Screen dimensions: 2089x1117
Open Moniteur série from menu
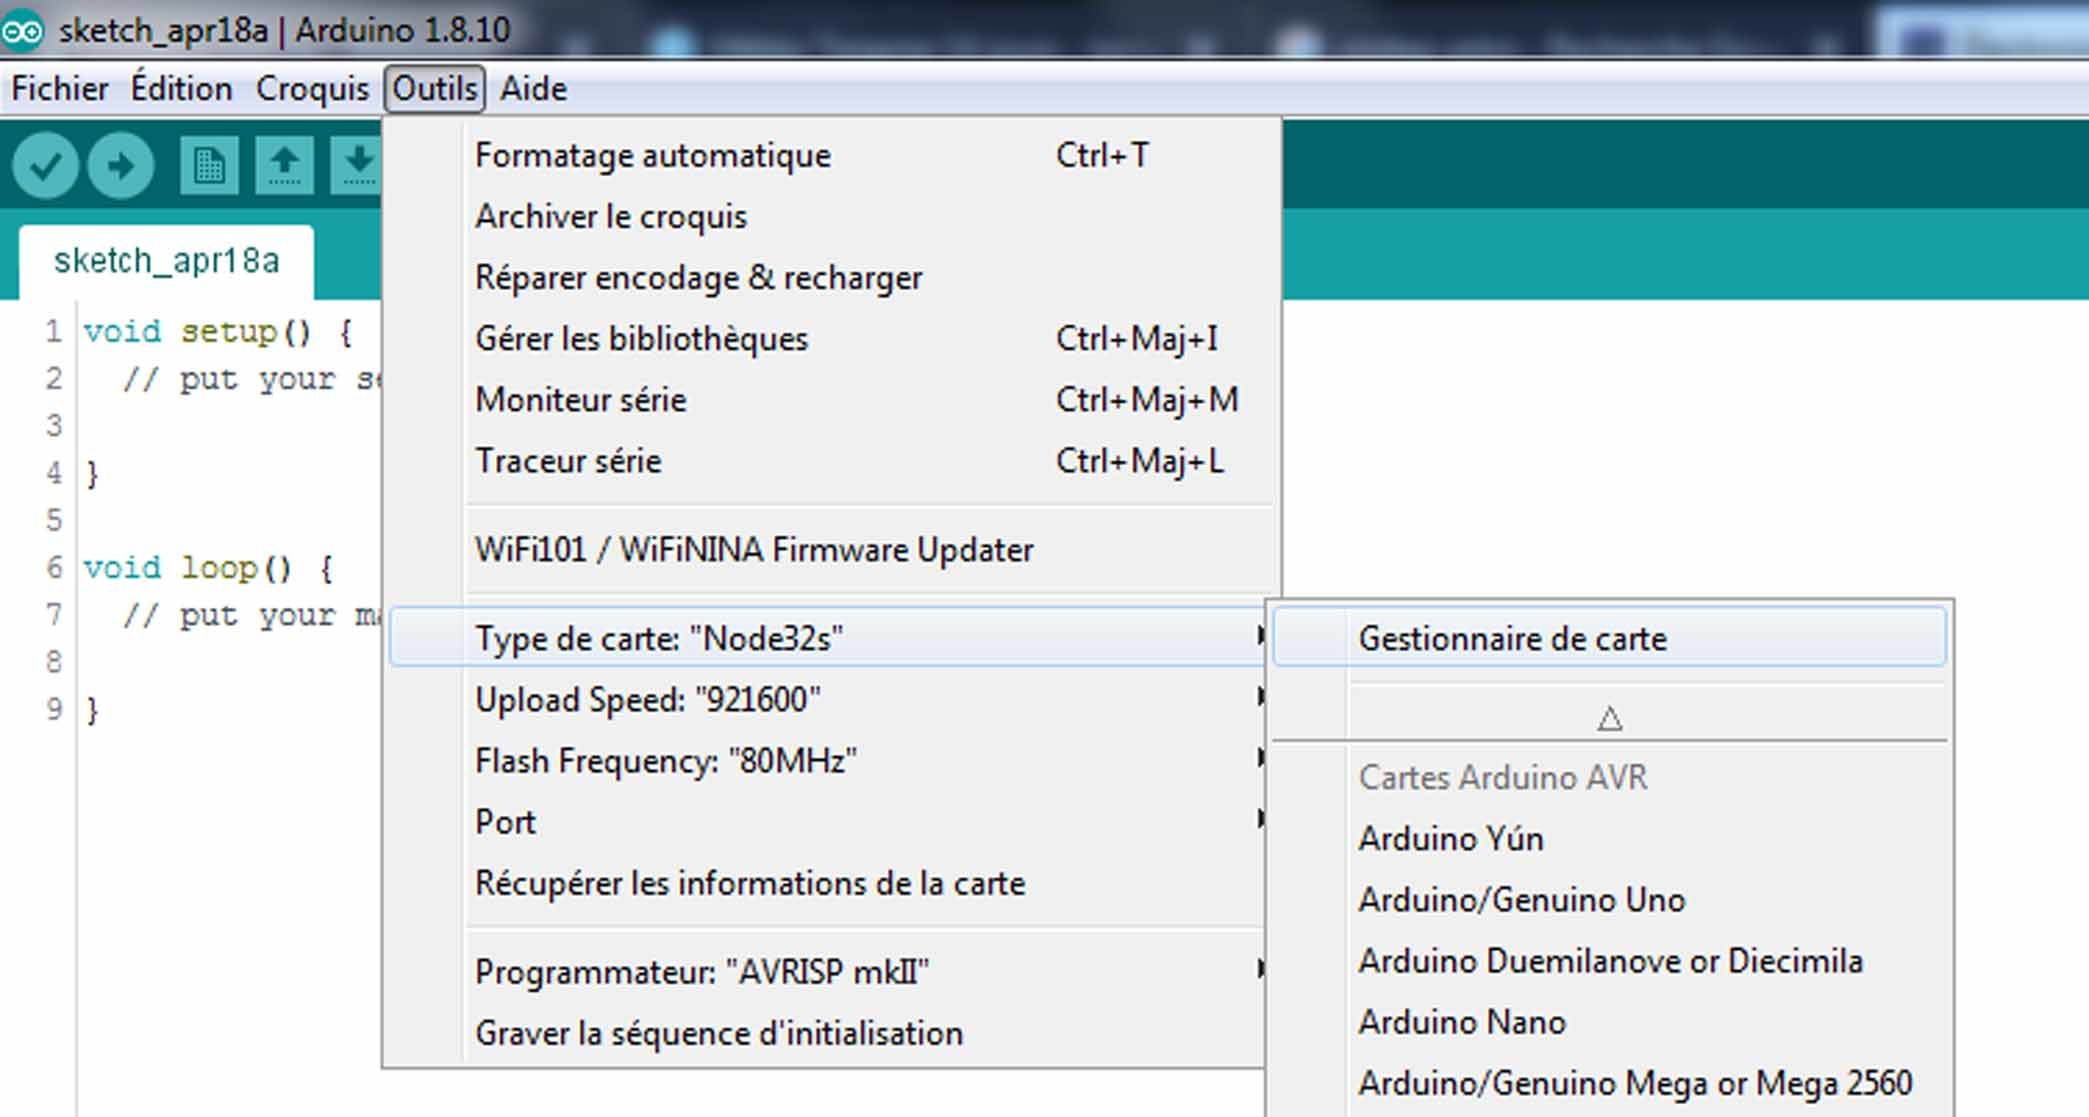[x=581, y=400]
